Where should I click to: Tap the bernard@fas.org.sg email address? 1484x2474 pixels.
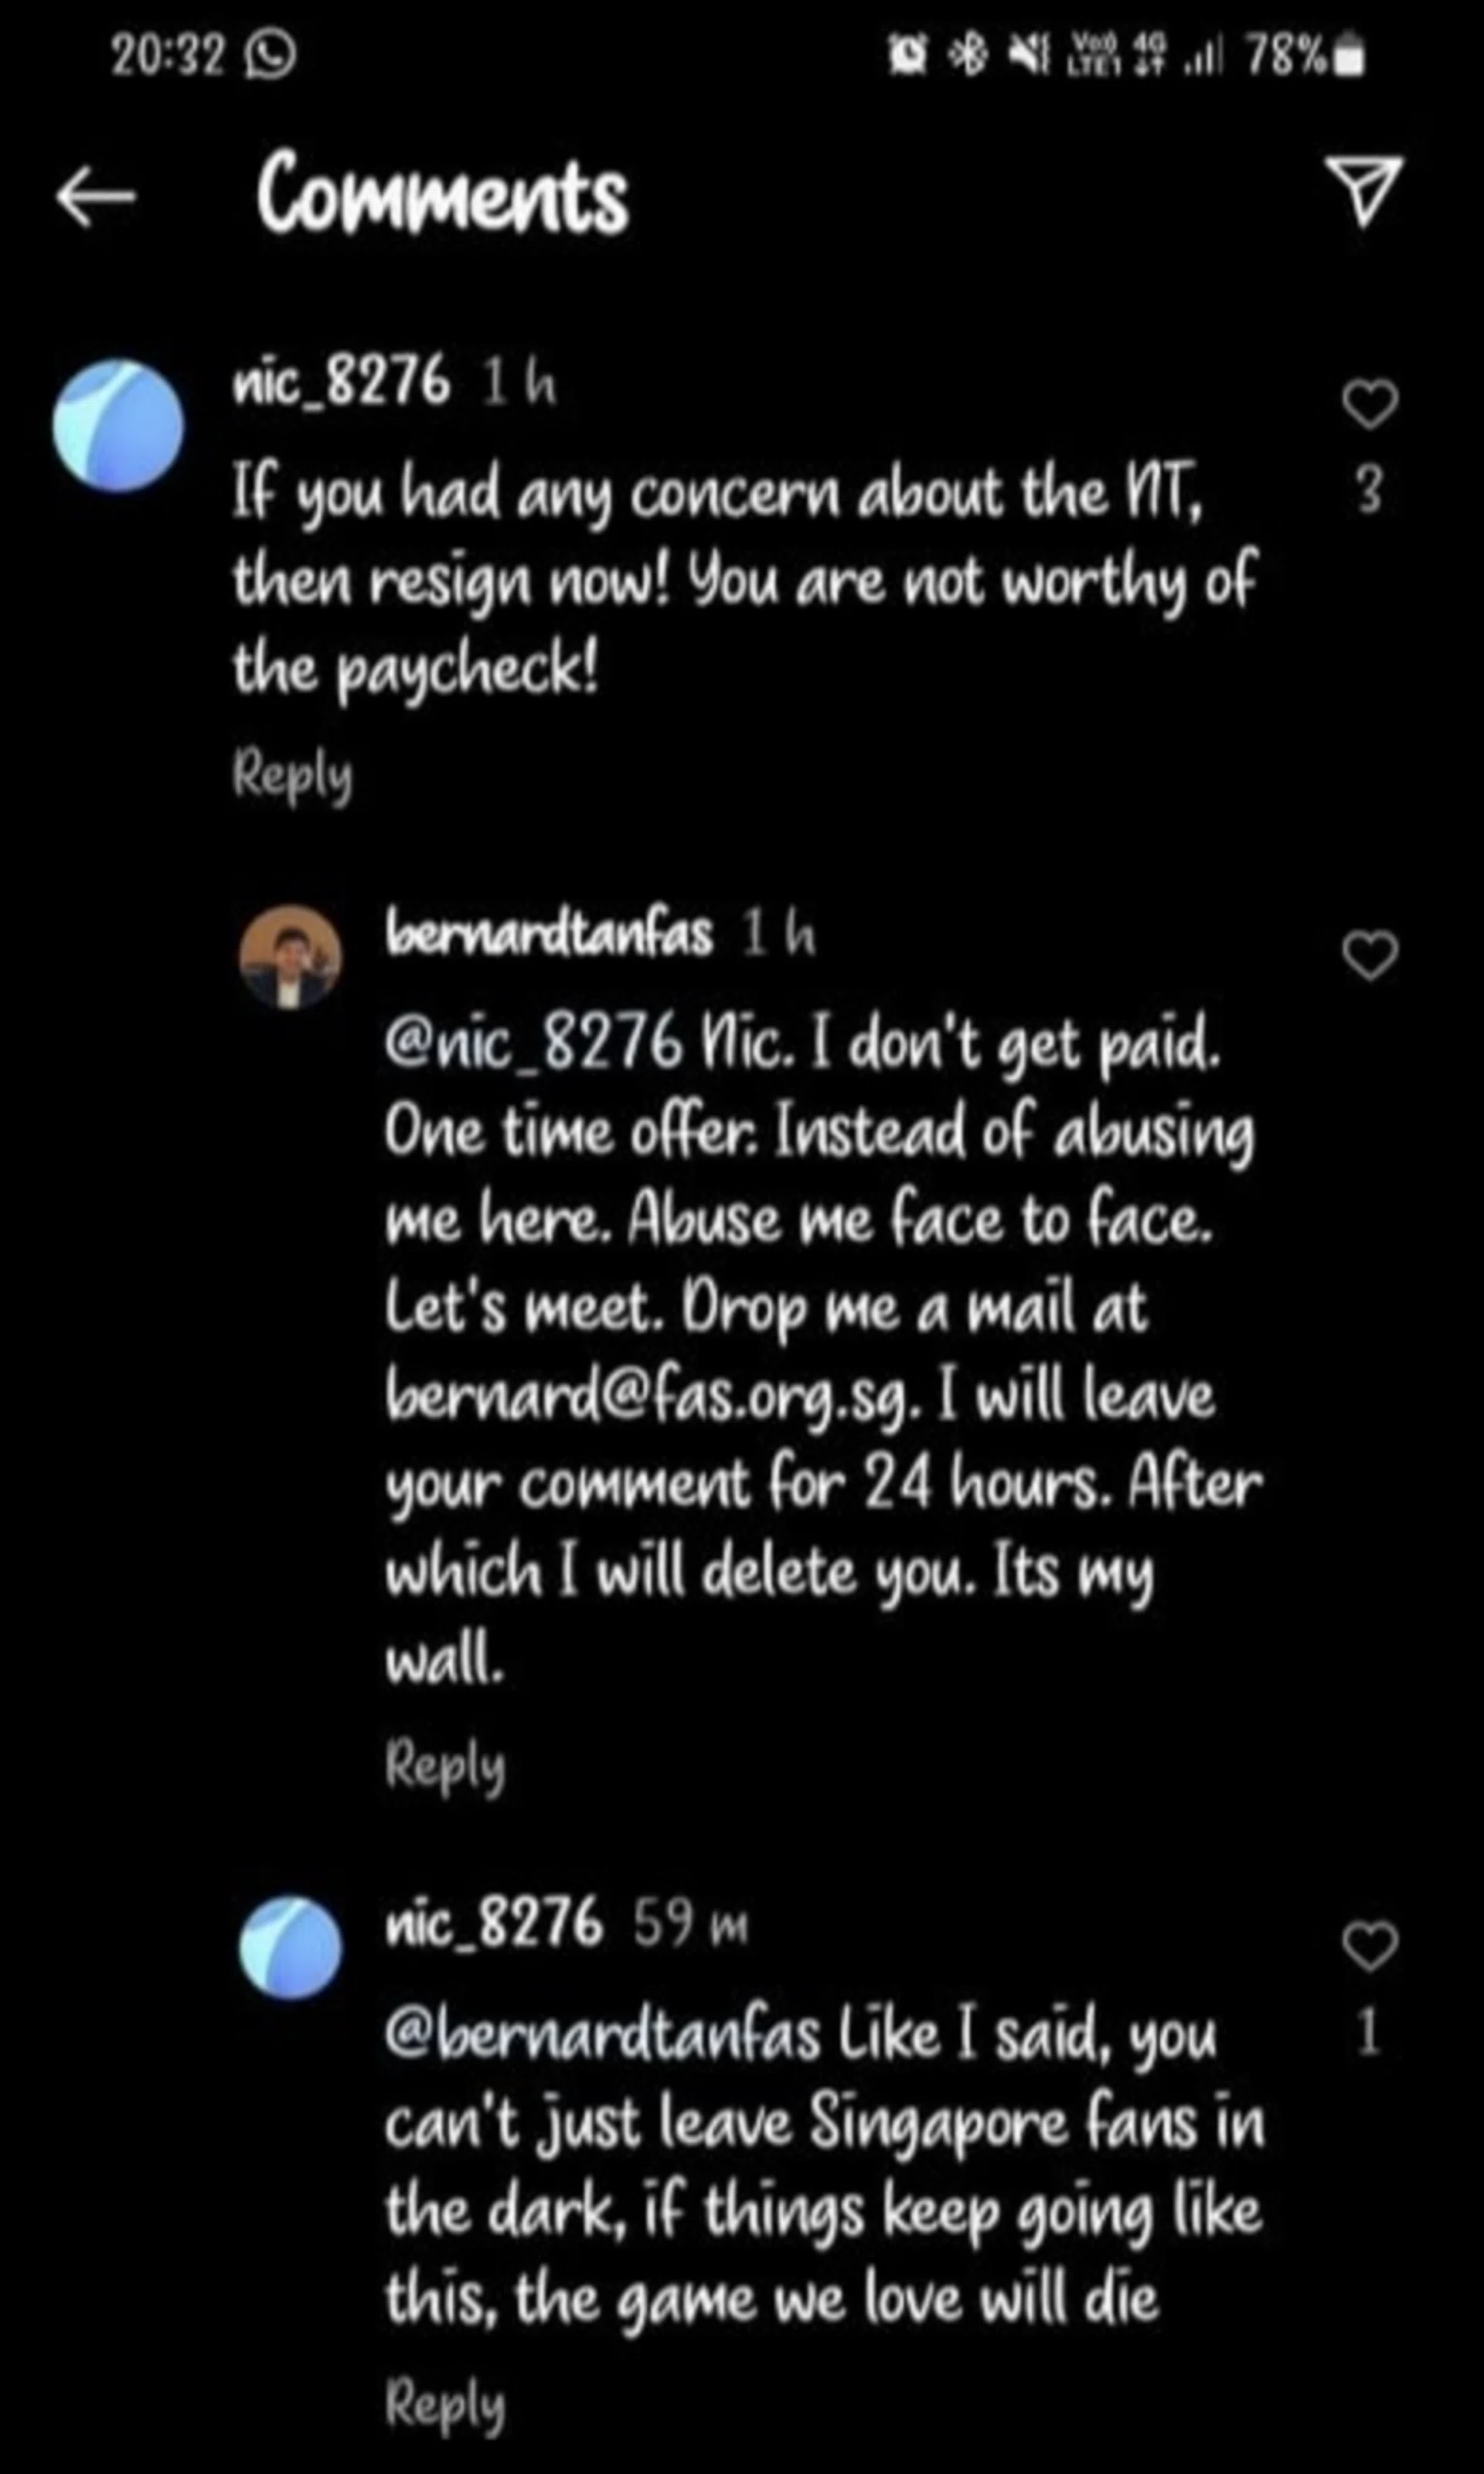[x=650, y=1395]
